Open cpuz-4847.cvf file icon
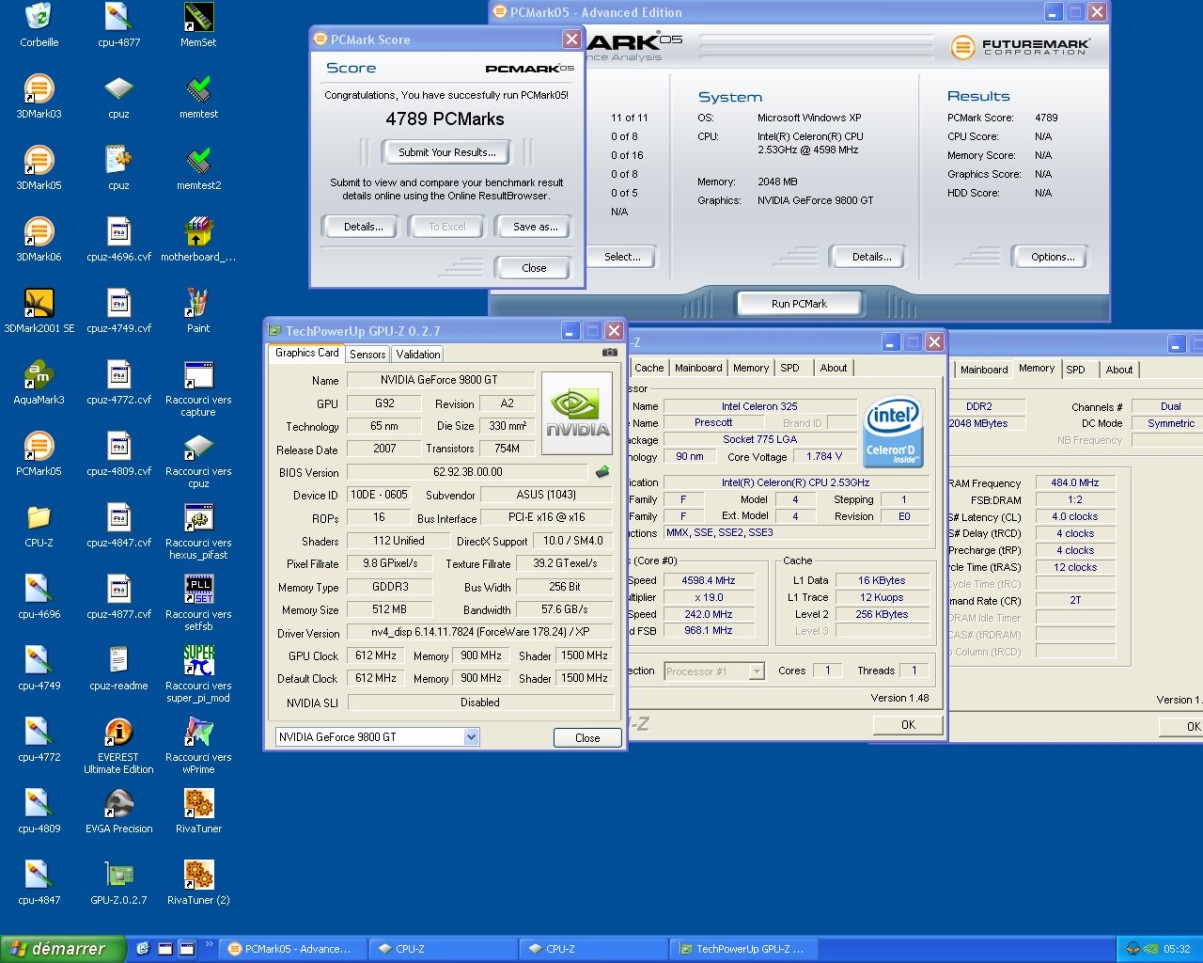1203x963 pixels. point(118,518)
